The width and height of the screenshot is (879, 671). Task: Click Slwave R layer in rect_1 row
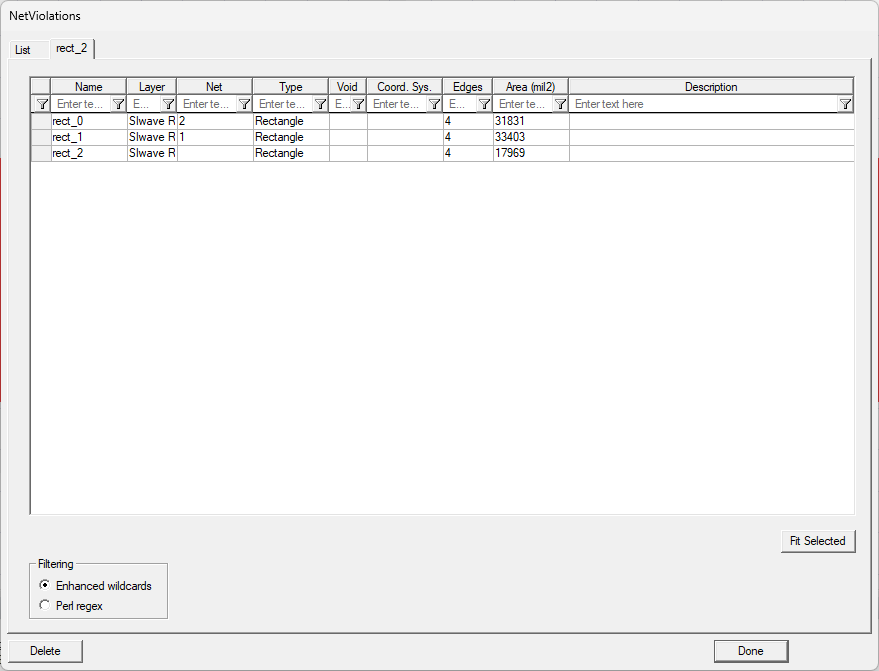click(152, 137)
